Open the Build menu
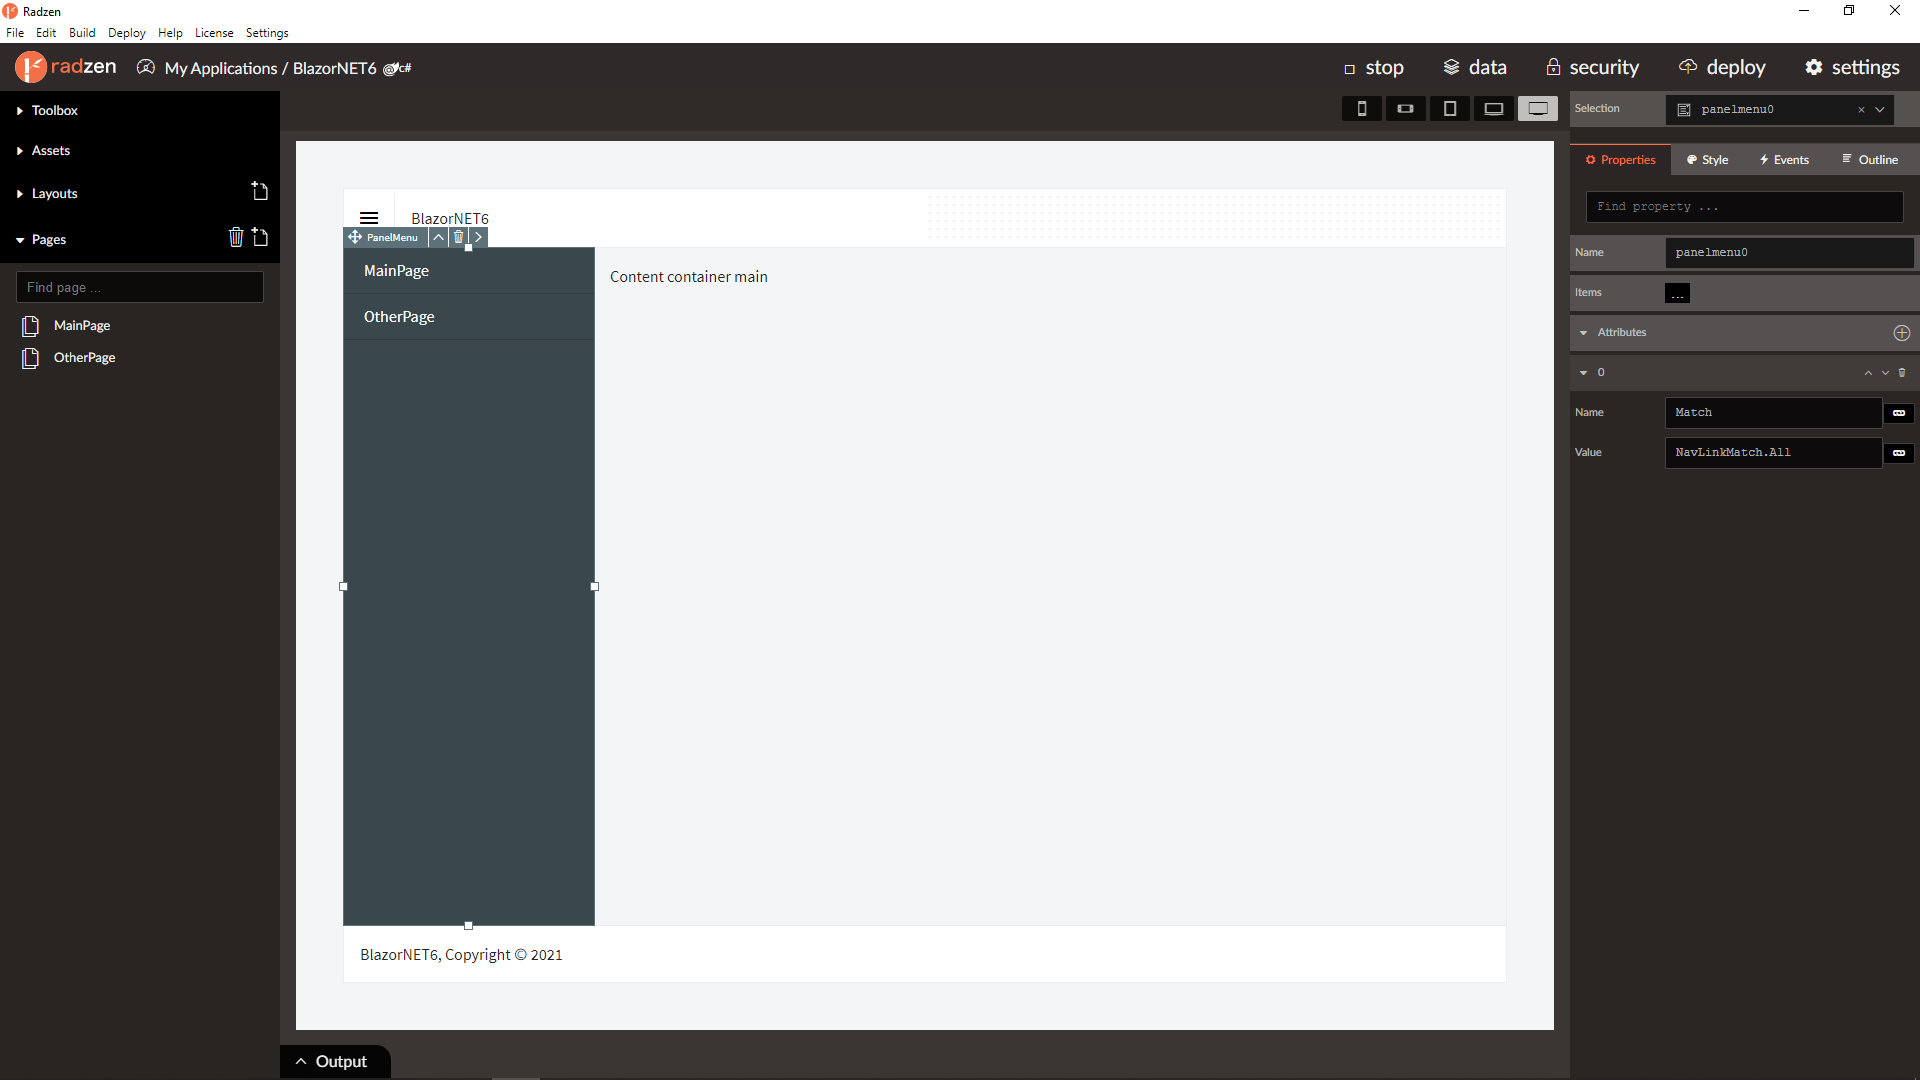1920x1080 pixels. 82,32
